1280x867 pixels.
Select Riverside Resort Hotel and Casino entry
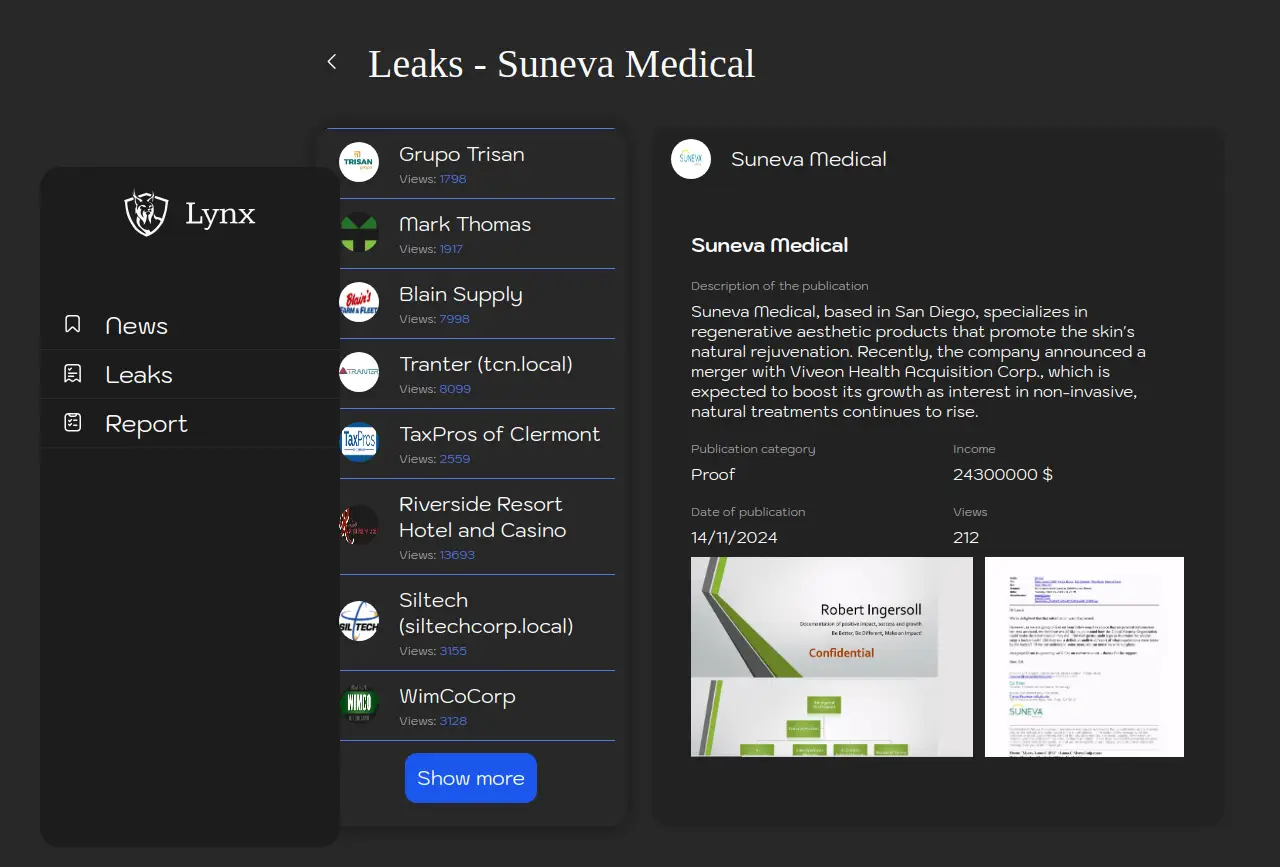(x=482, y=518)
